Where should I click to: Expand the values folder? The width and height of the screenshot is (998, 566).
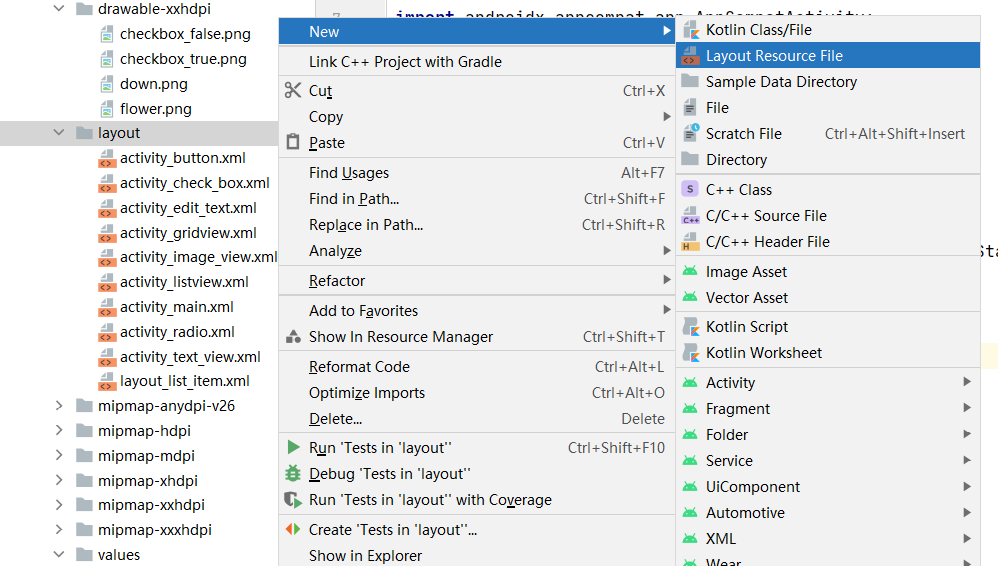pos(58,555)
